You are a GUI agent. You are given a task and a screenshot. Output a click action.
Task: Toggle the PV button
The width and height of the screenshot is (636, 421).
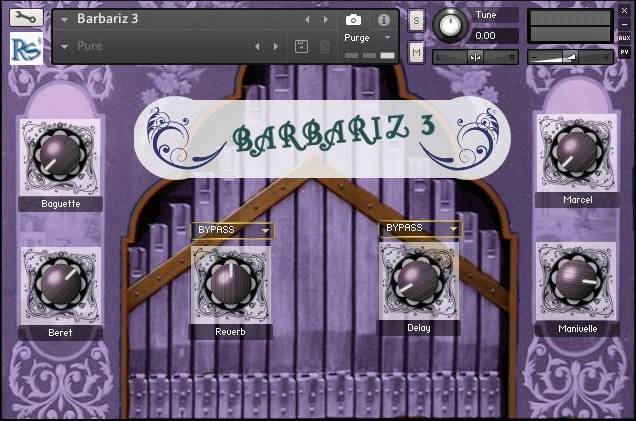click(x=624, y=51)
